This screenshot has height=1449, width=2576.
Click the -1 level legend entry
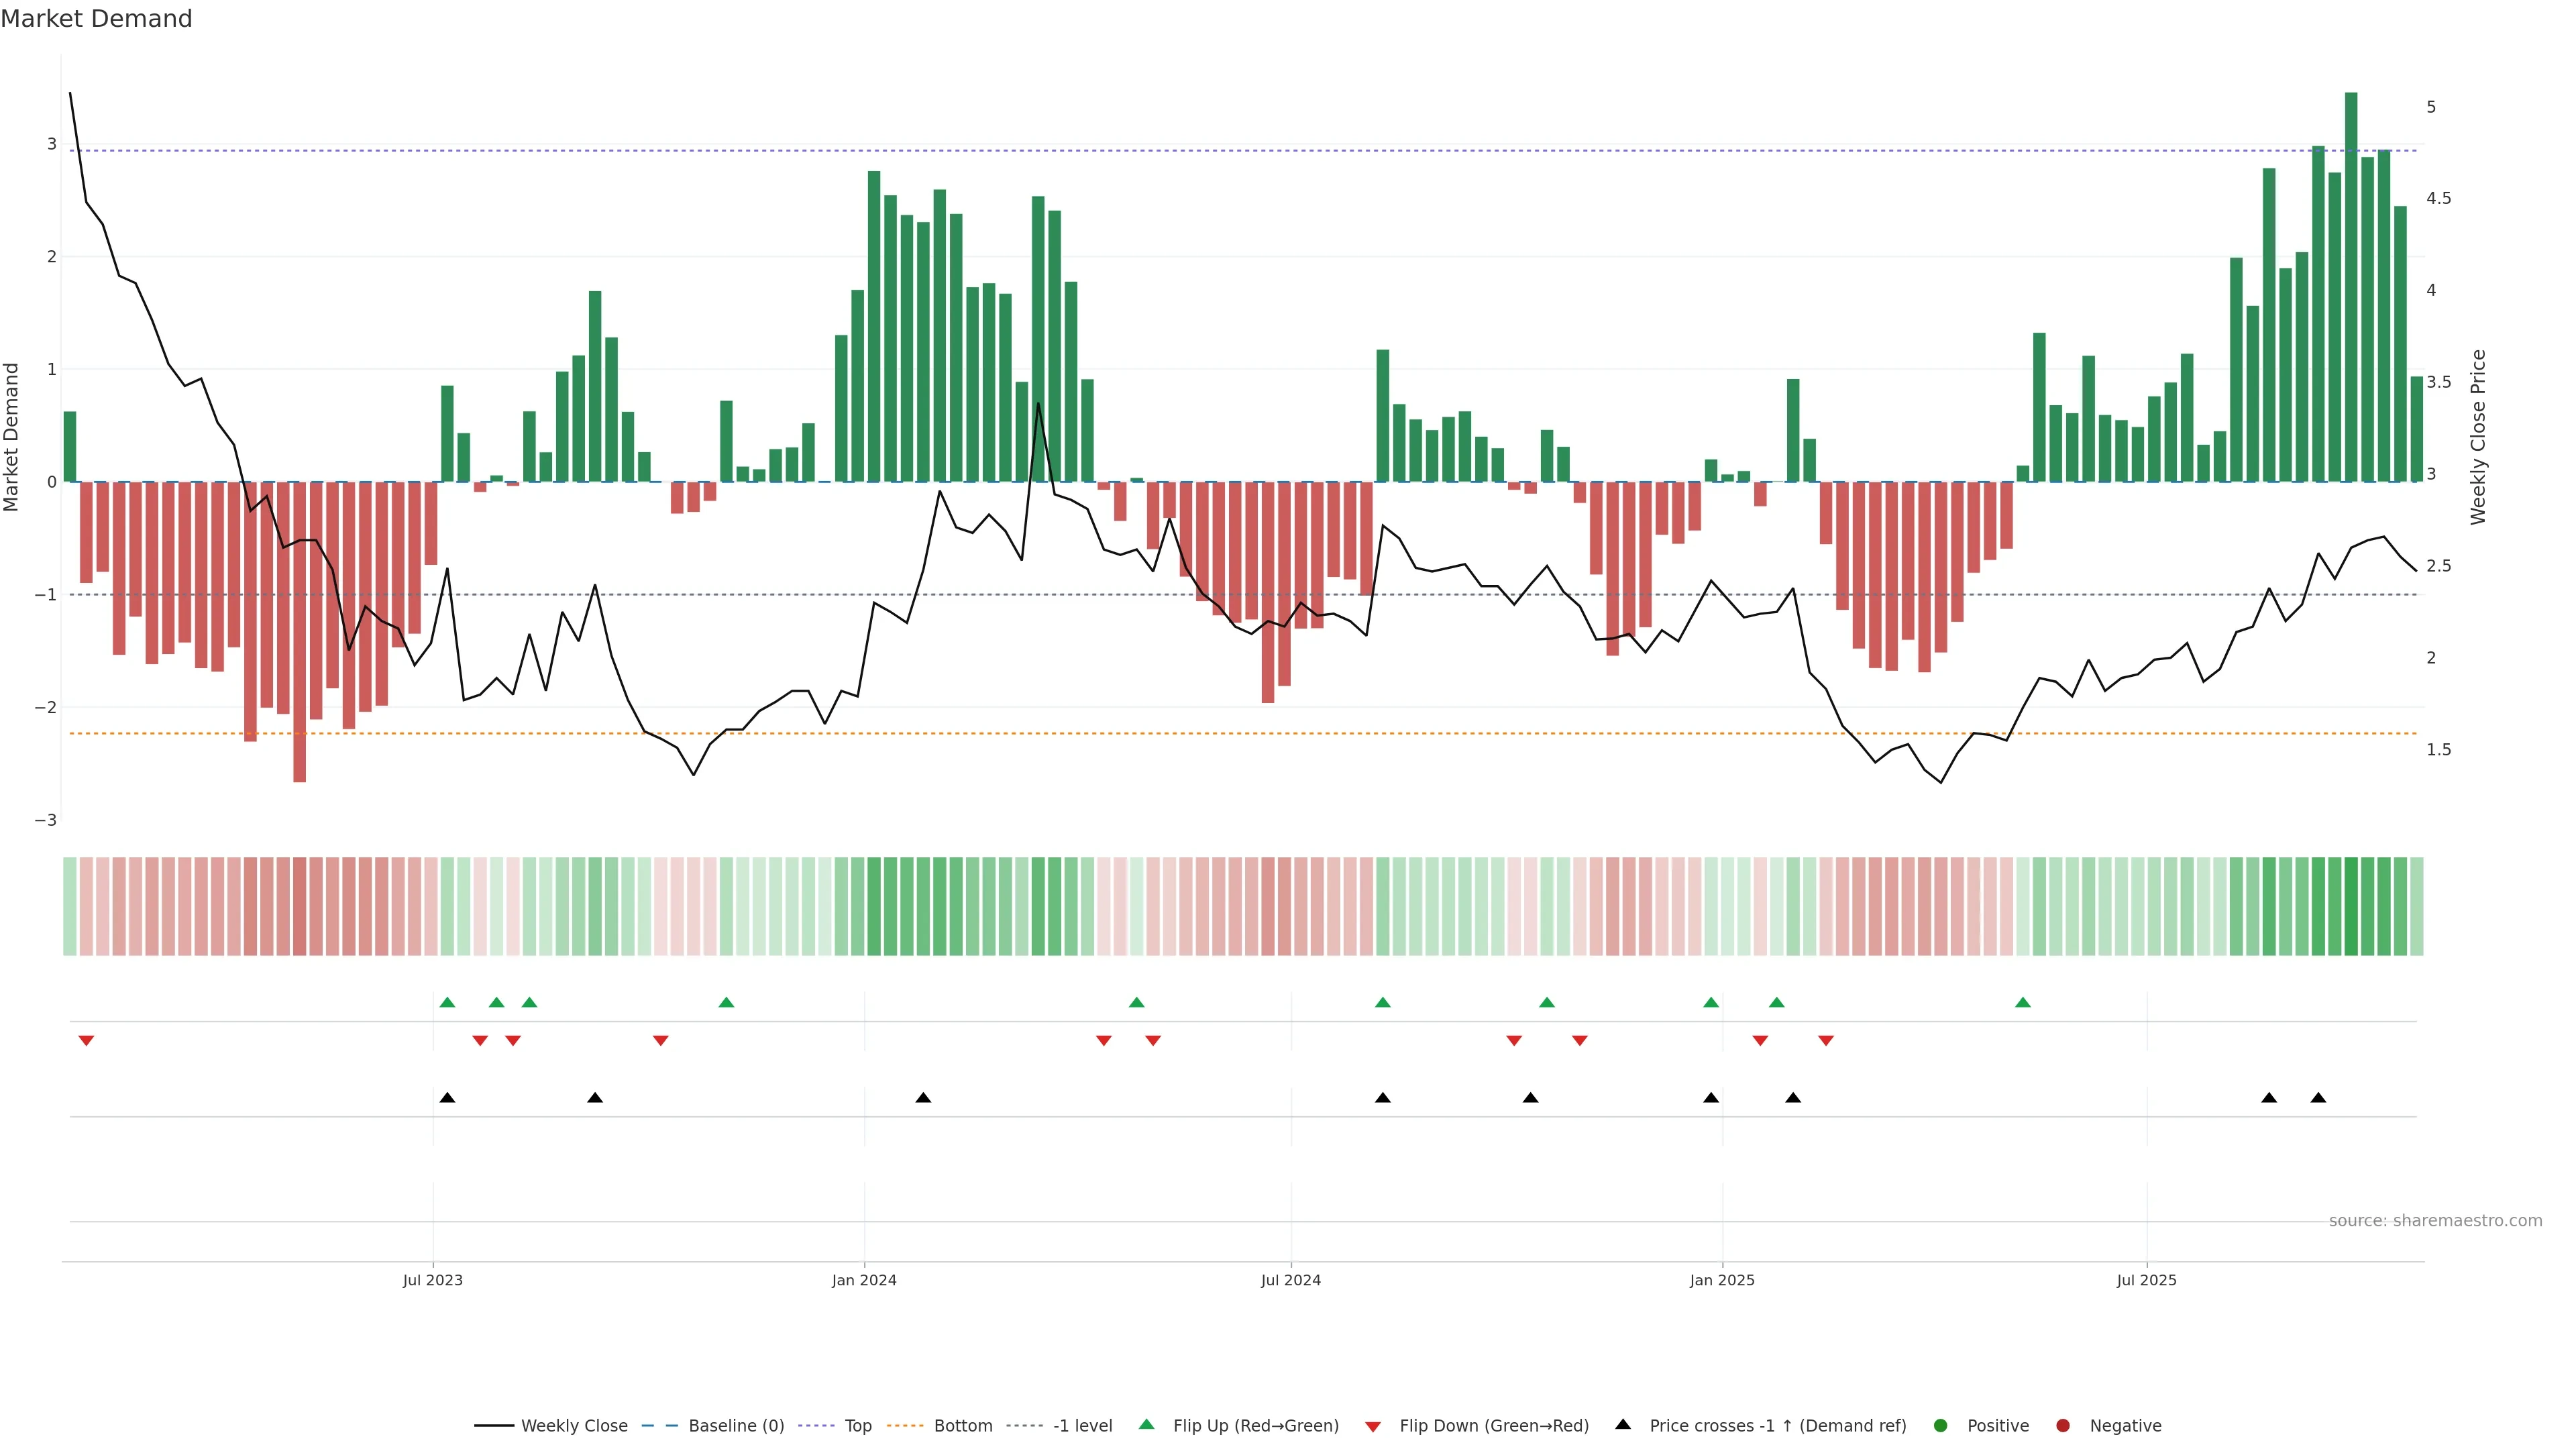1082,1425
